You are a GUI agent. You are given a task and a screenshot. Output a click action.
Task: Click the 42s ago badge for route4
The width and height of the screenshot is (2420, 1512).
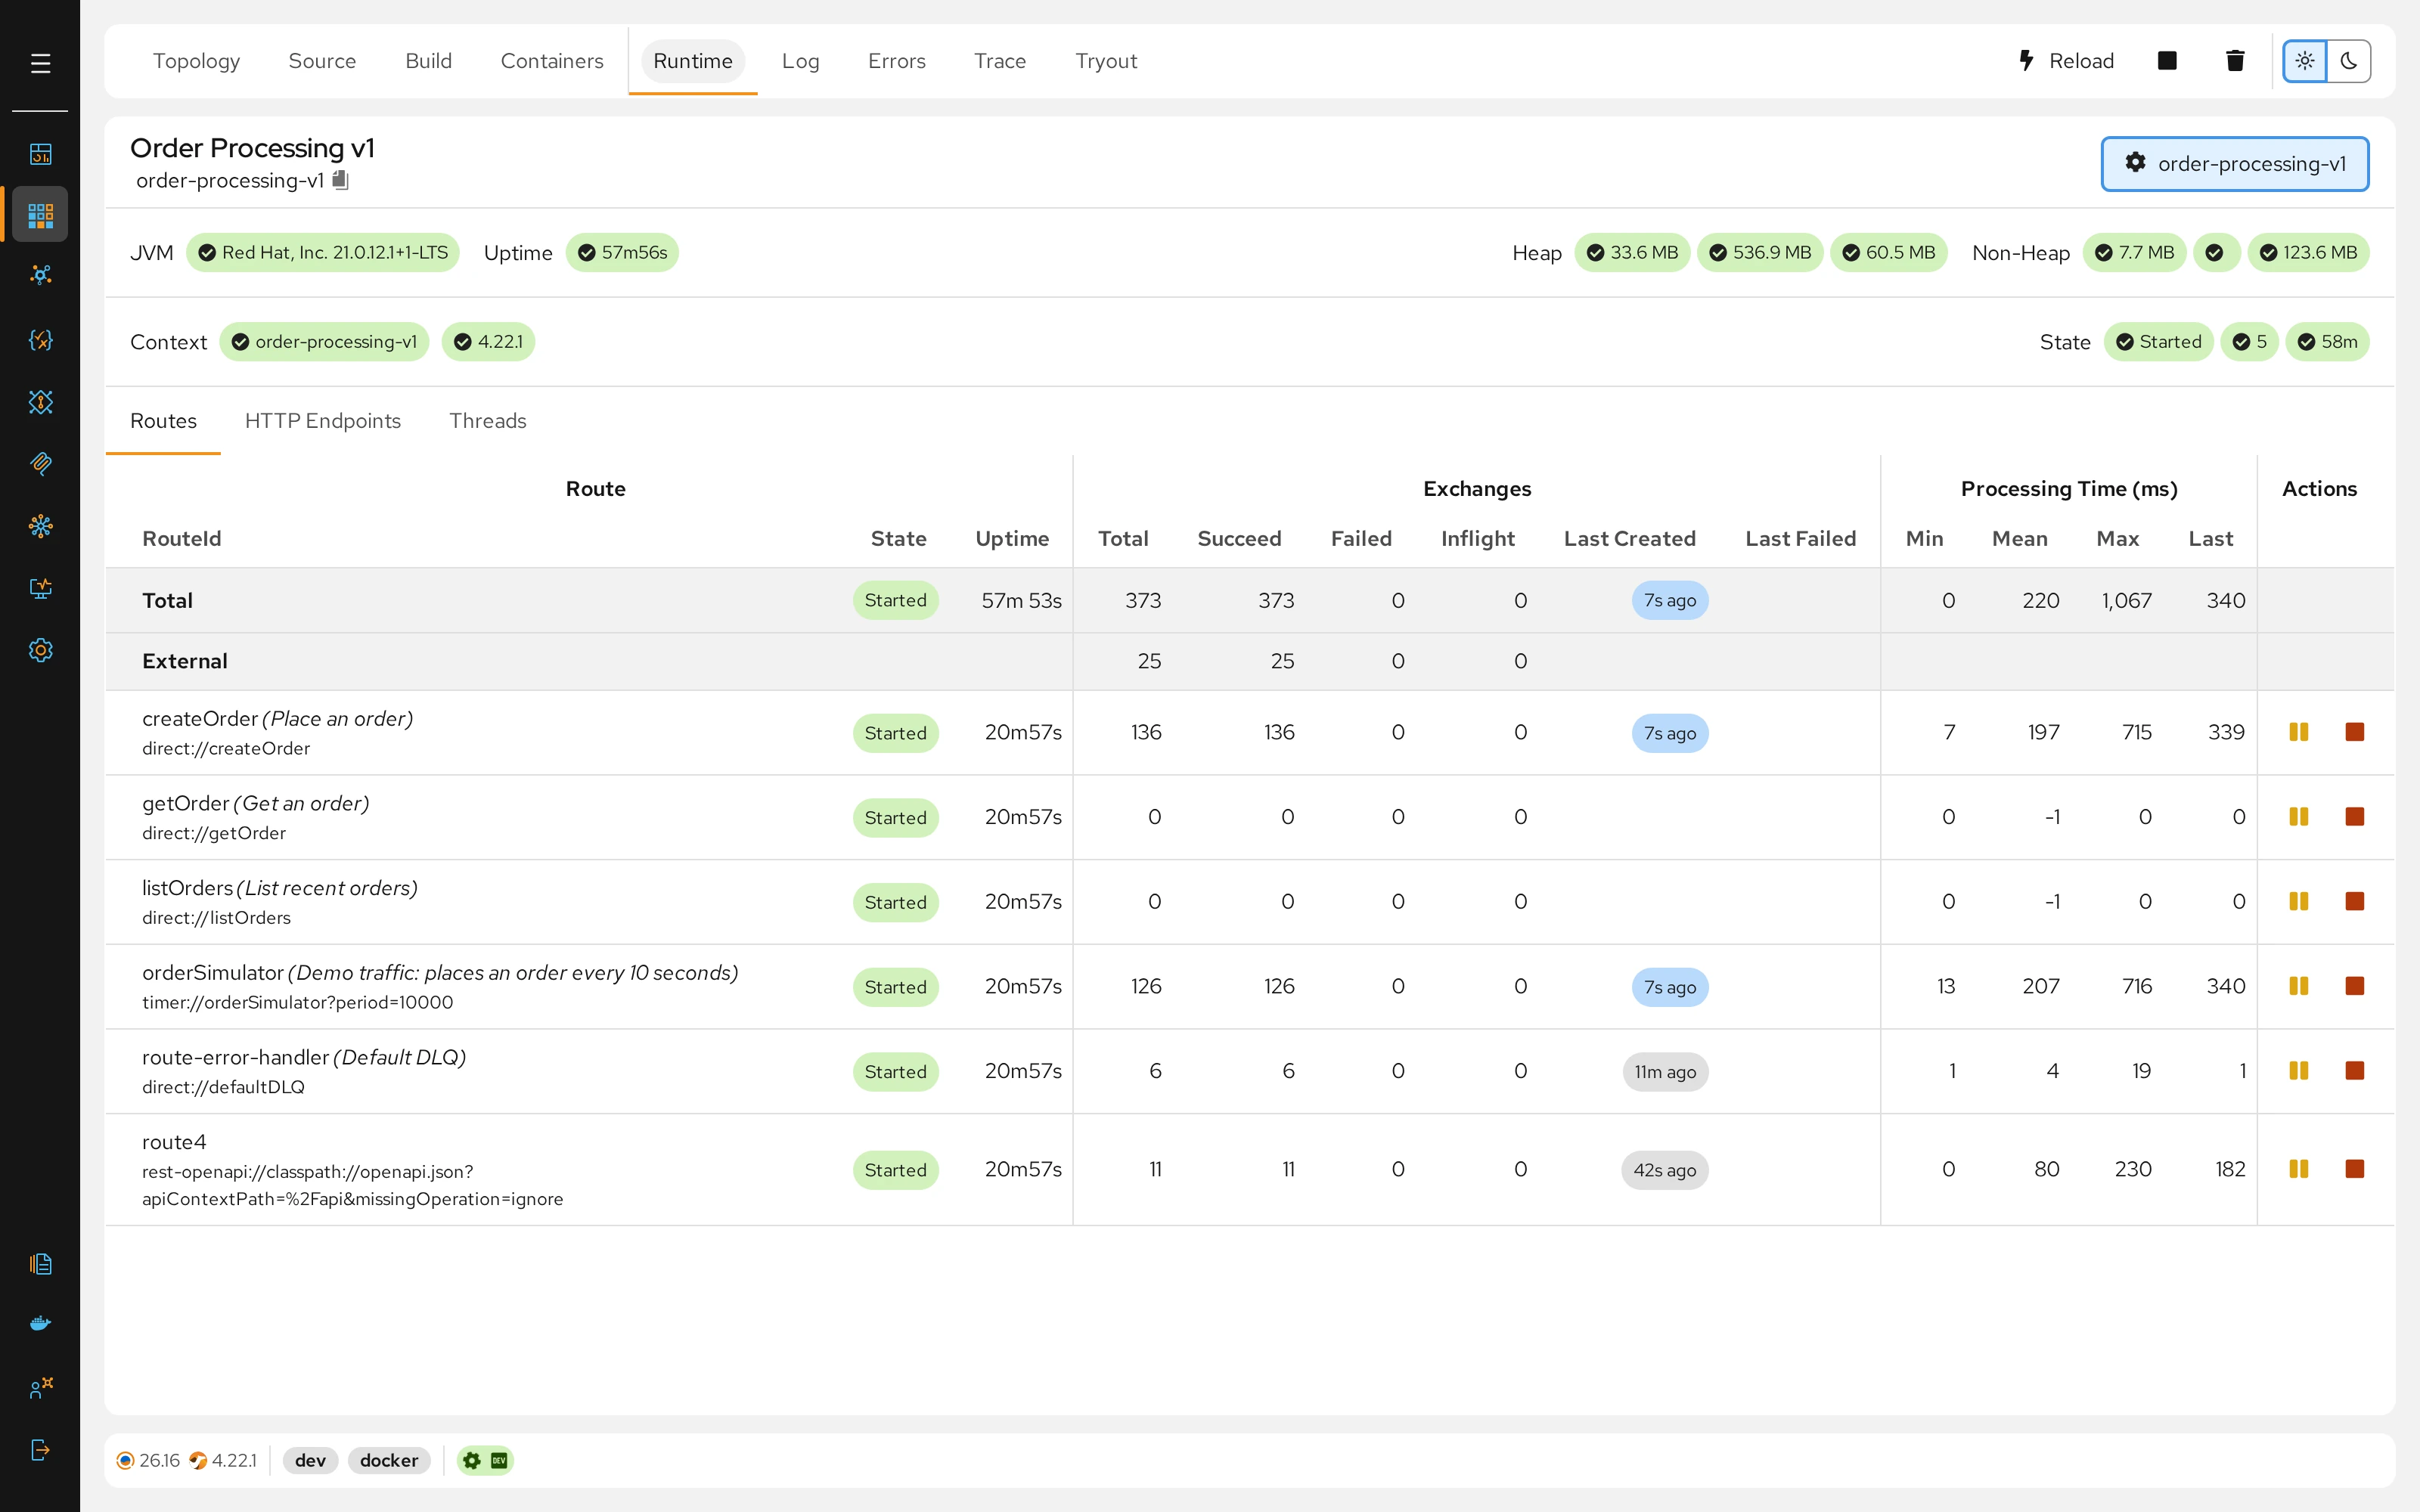point(1665,1170)
